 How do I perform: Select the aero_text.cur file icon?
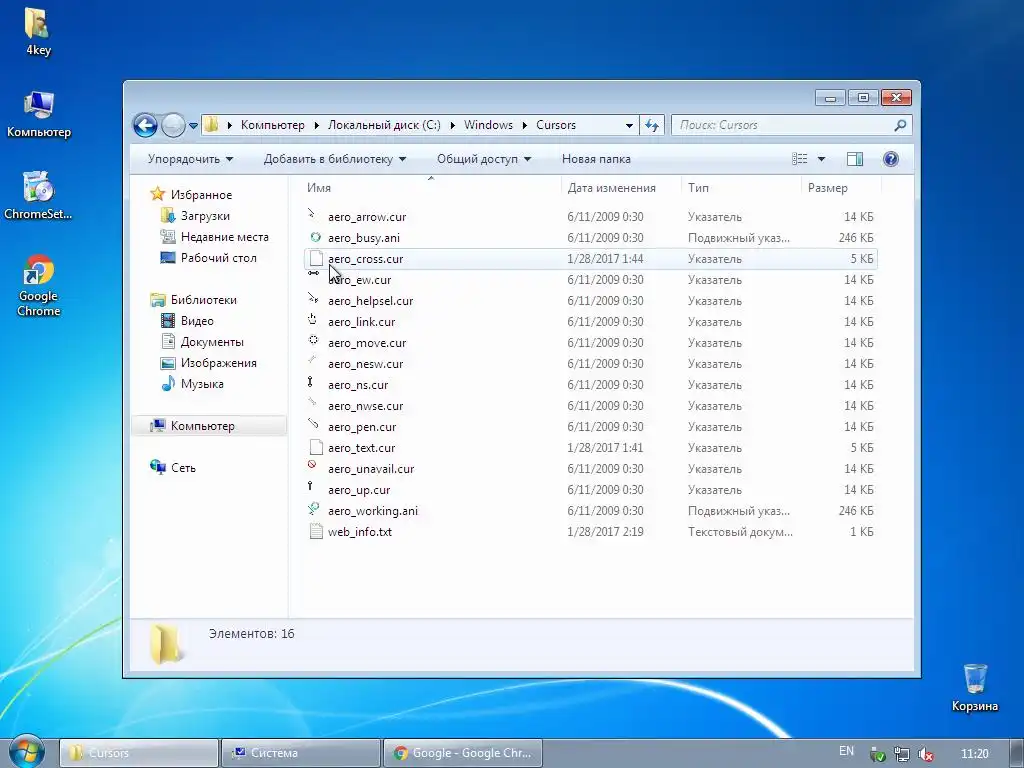click(316, 447)
